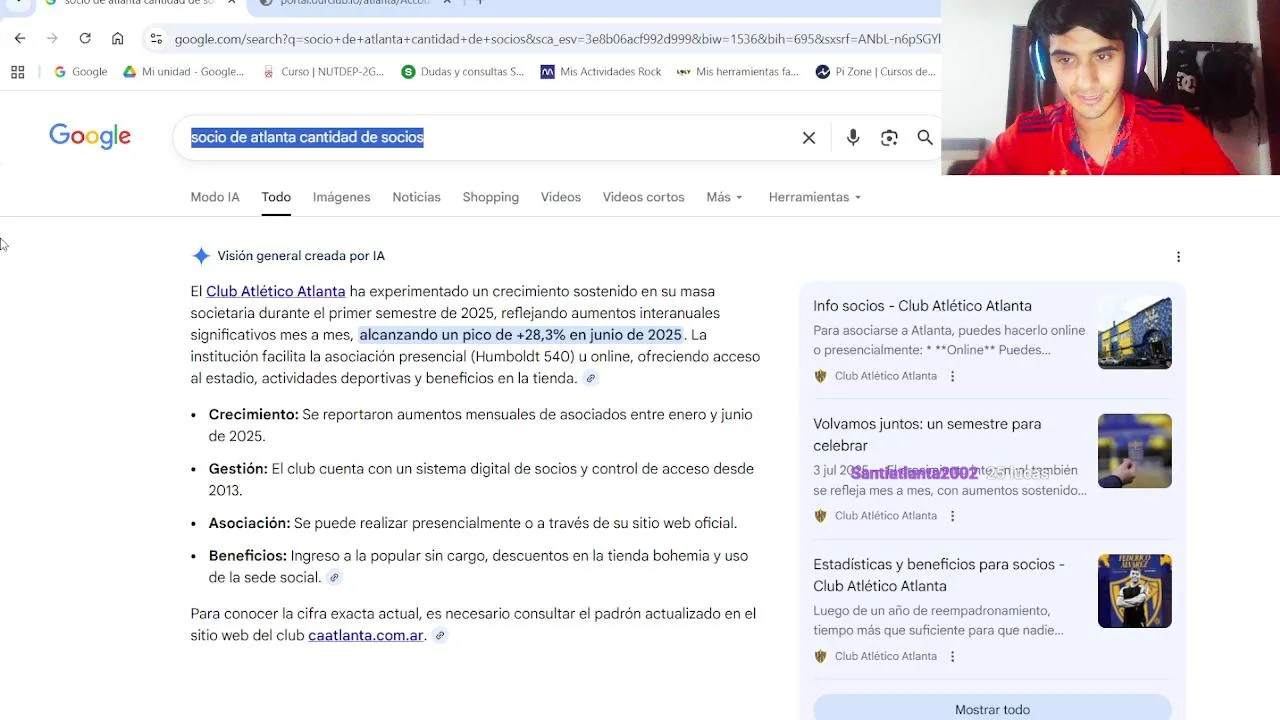Open the caatlanta.com.ar link
Screen dimensions: 1280x720
click(366, 636)
